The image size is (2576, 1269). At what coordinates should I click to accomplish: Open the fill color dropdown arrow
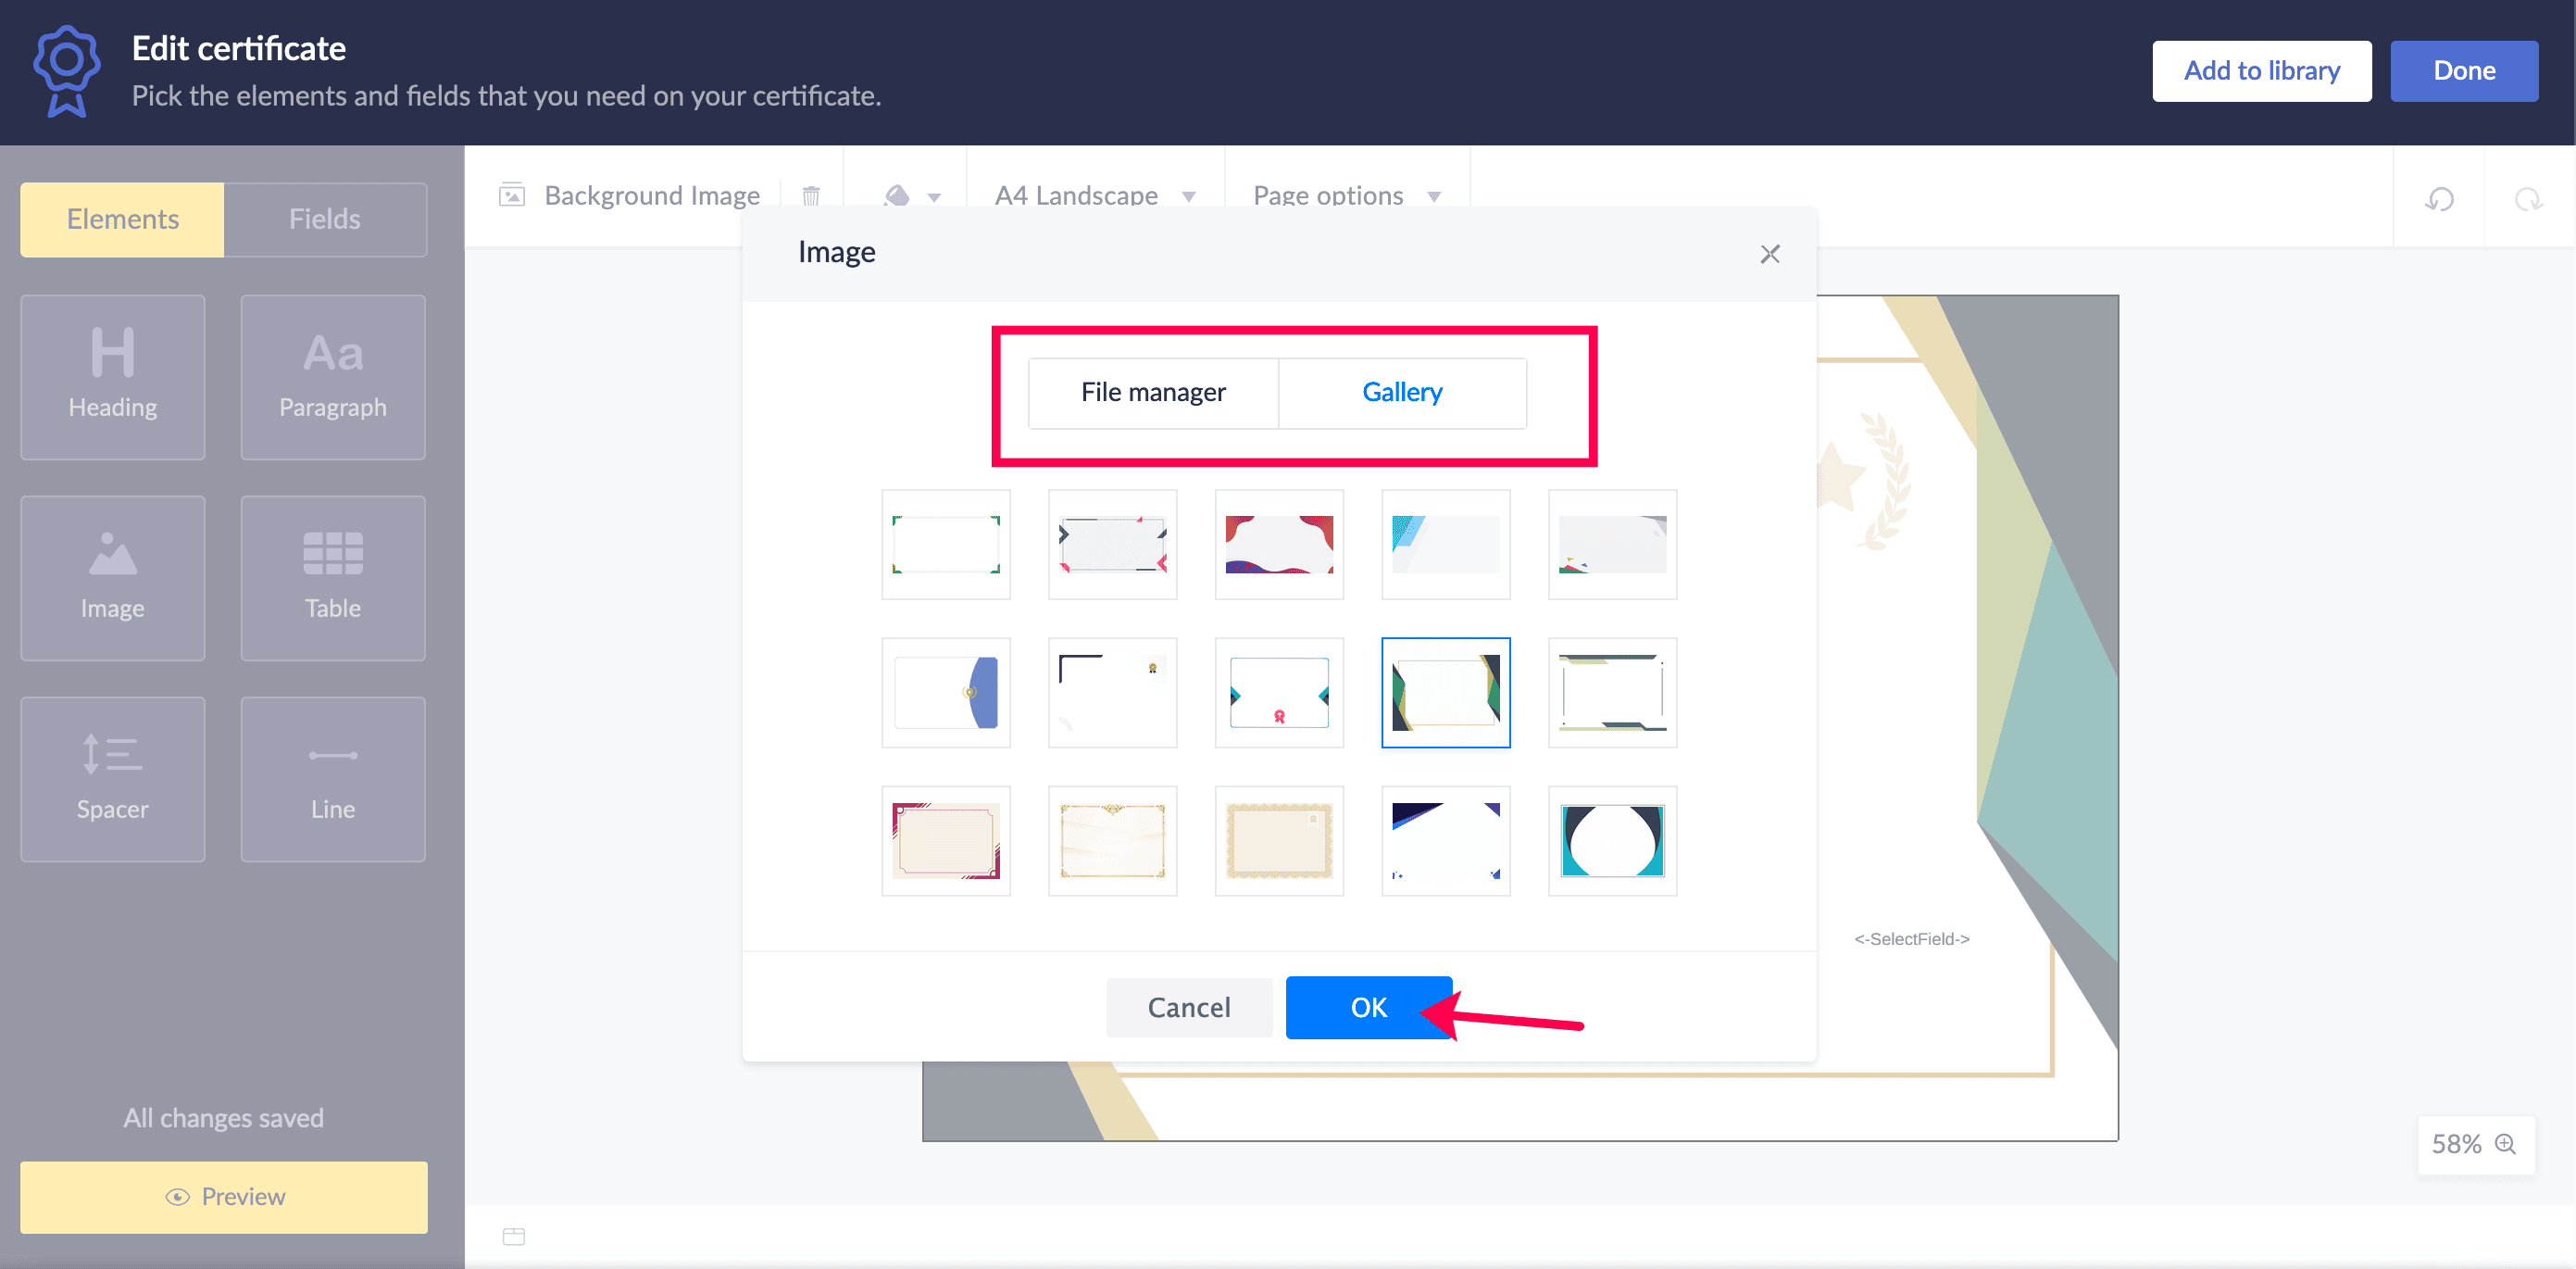pos(934,197)
